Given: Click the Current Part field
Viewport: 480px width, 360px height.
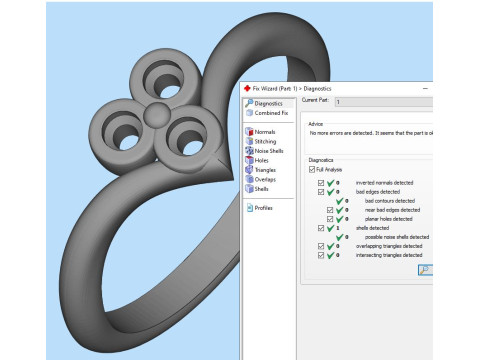Looking at the screenshot, I should 383,102.
